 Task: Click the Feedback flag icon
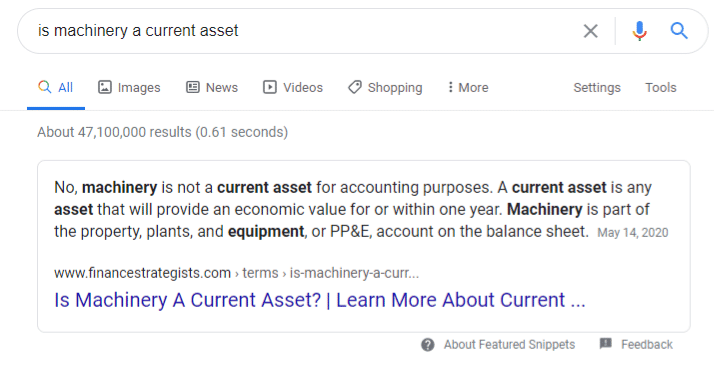(x=606, y=344)
